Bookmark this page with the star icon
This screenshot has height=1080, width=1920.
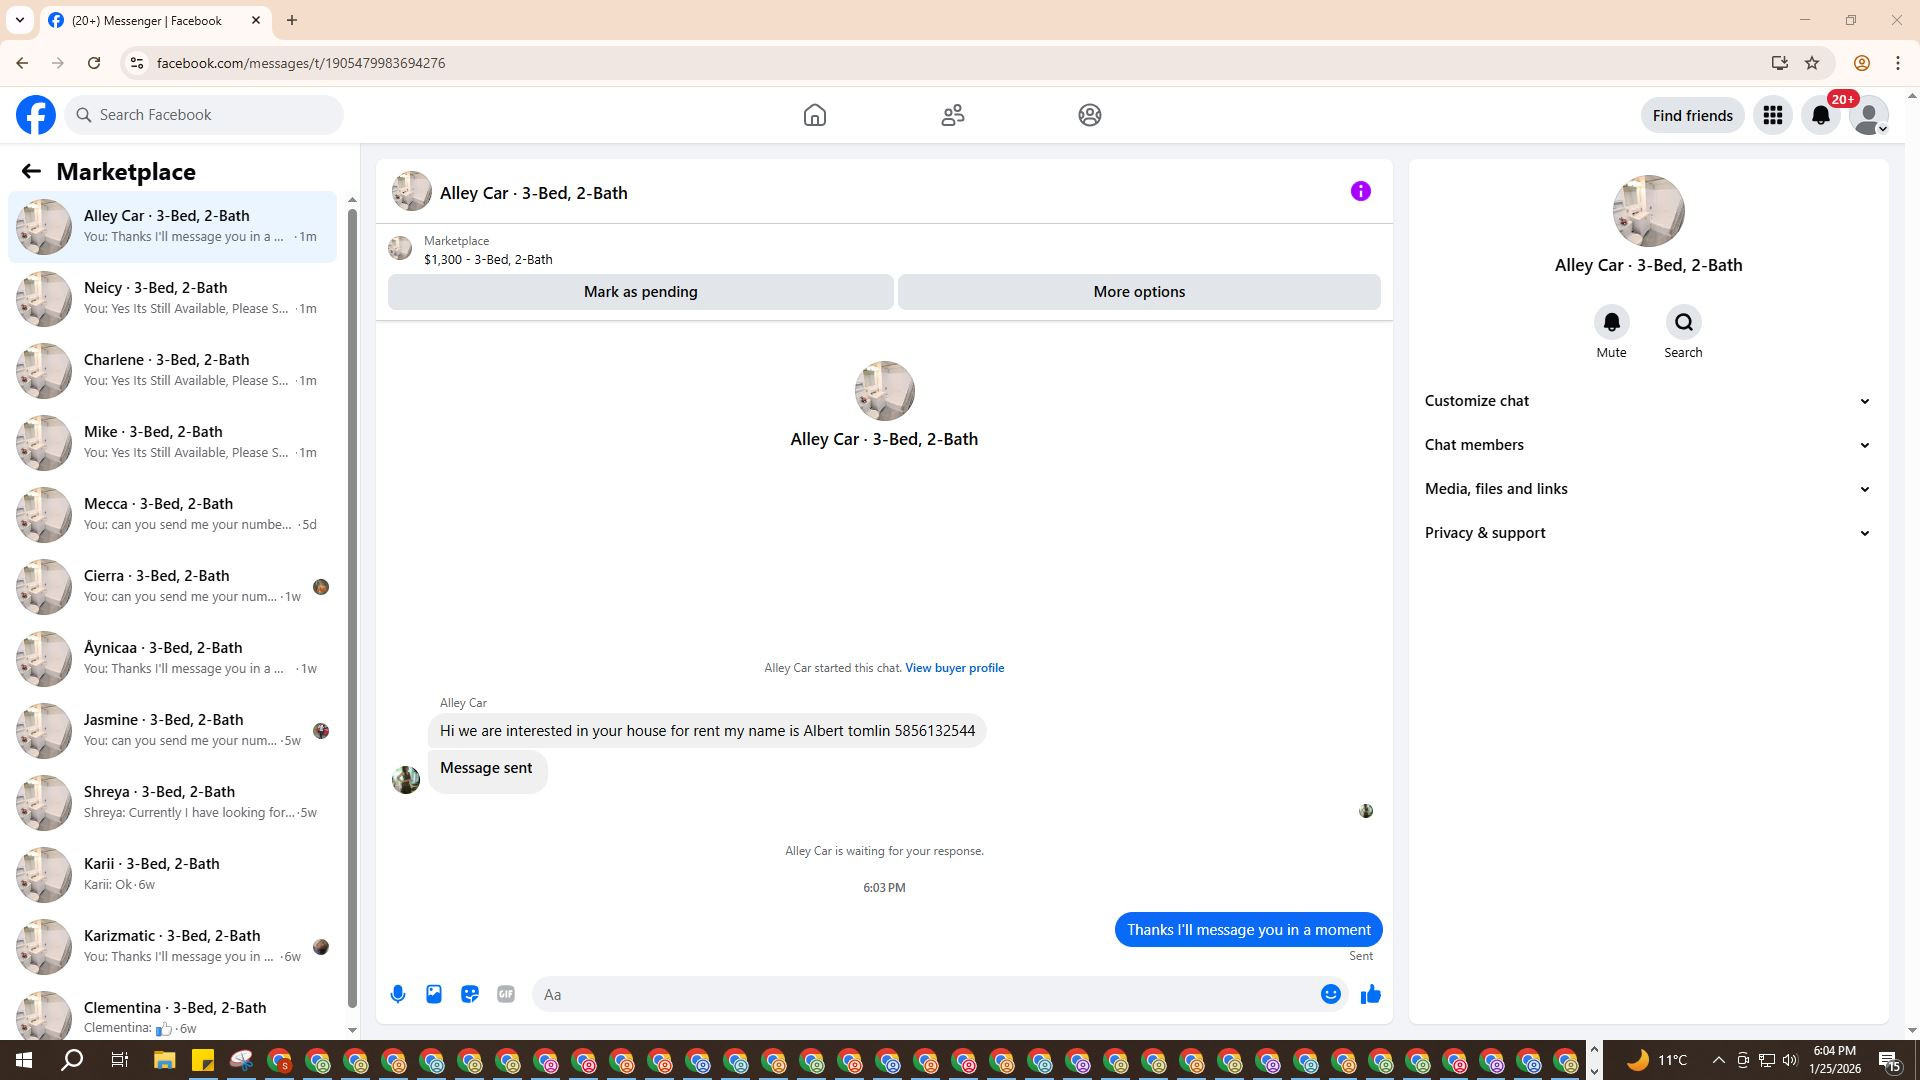(x=1812, y=63)
